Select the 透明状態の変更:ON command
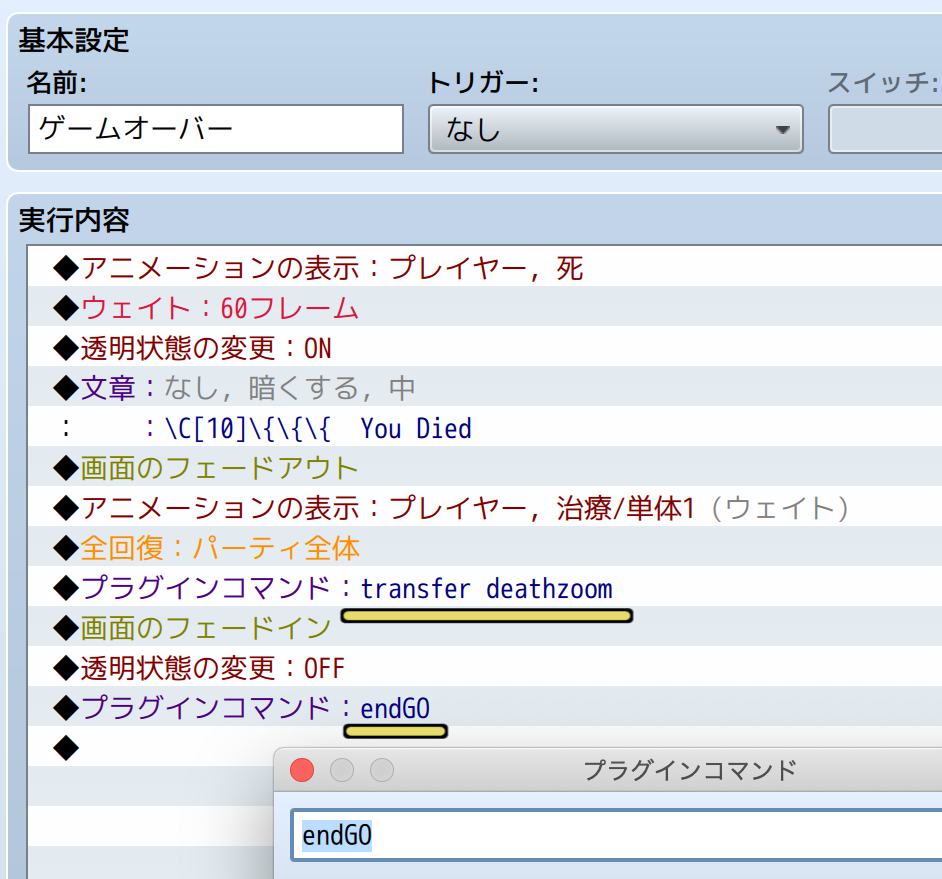 (205, 348)
